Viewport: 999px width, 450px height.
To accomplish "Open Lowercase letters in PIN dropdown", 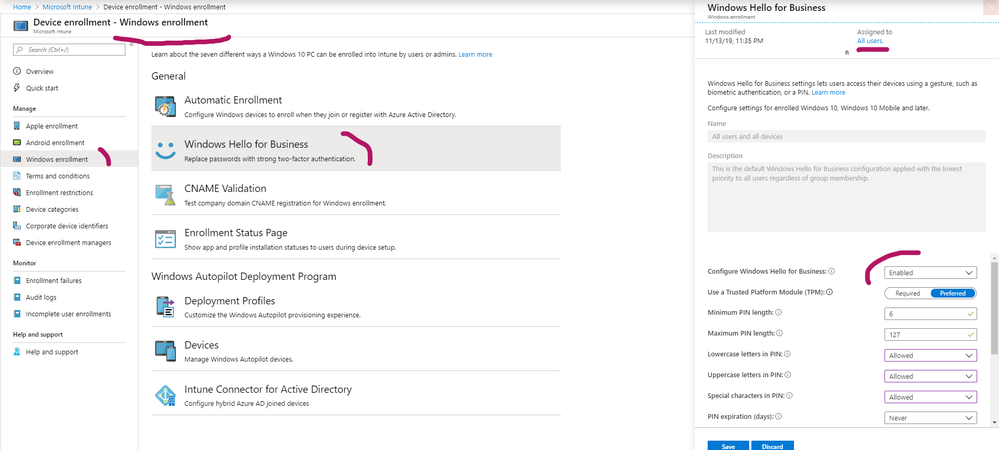I will coord(930,355).
